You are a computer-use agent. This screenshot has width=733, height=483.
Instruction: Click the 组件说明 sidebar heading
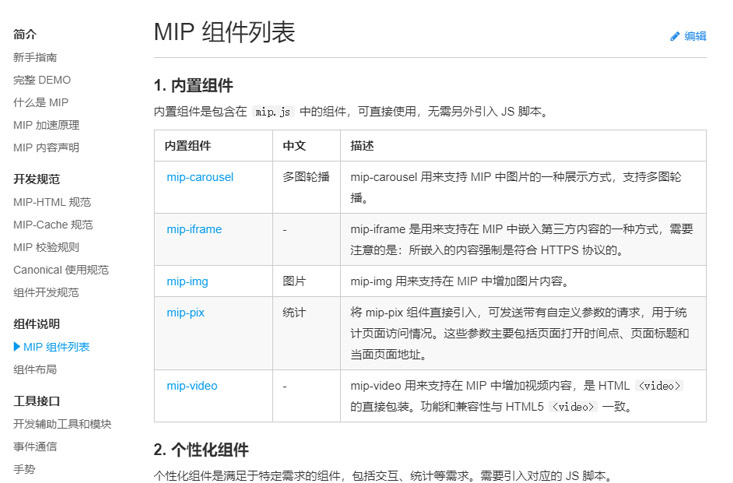click(x=36, y=324)
